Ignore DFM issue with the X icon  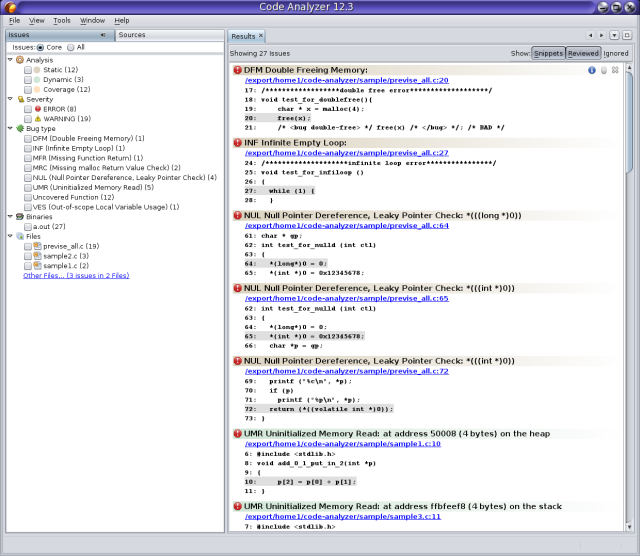[x=615, y=70]
